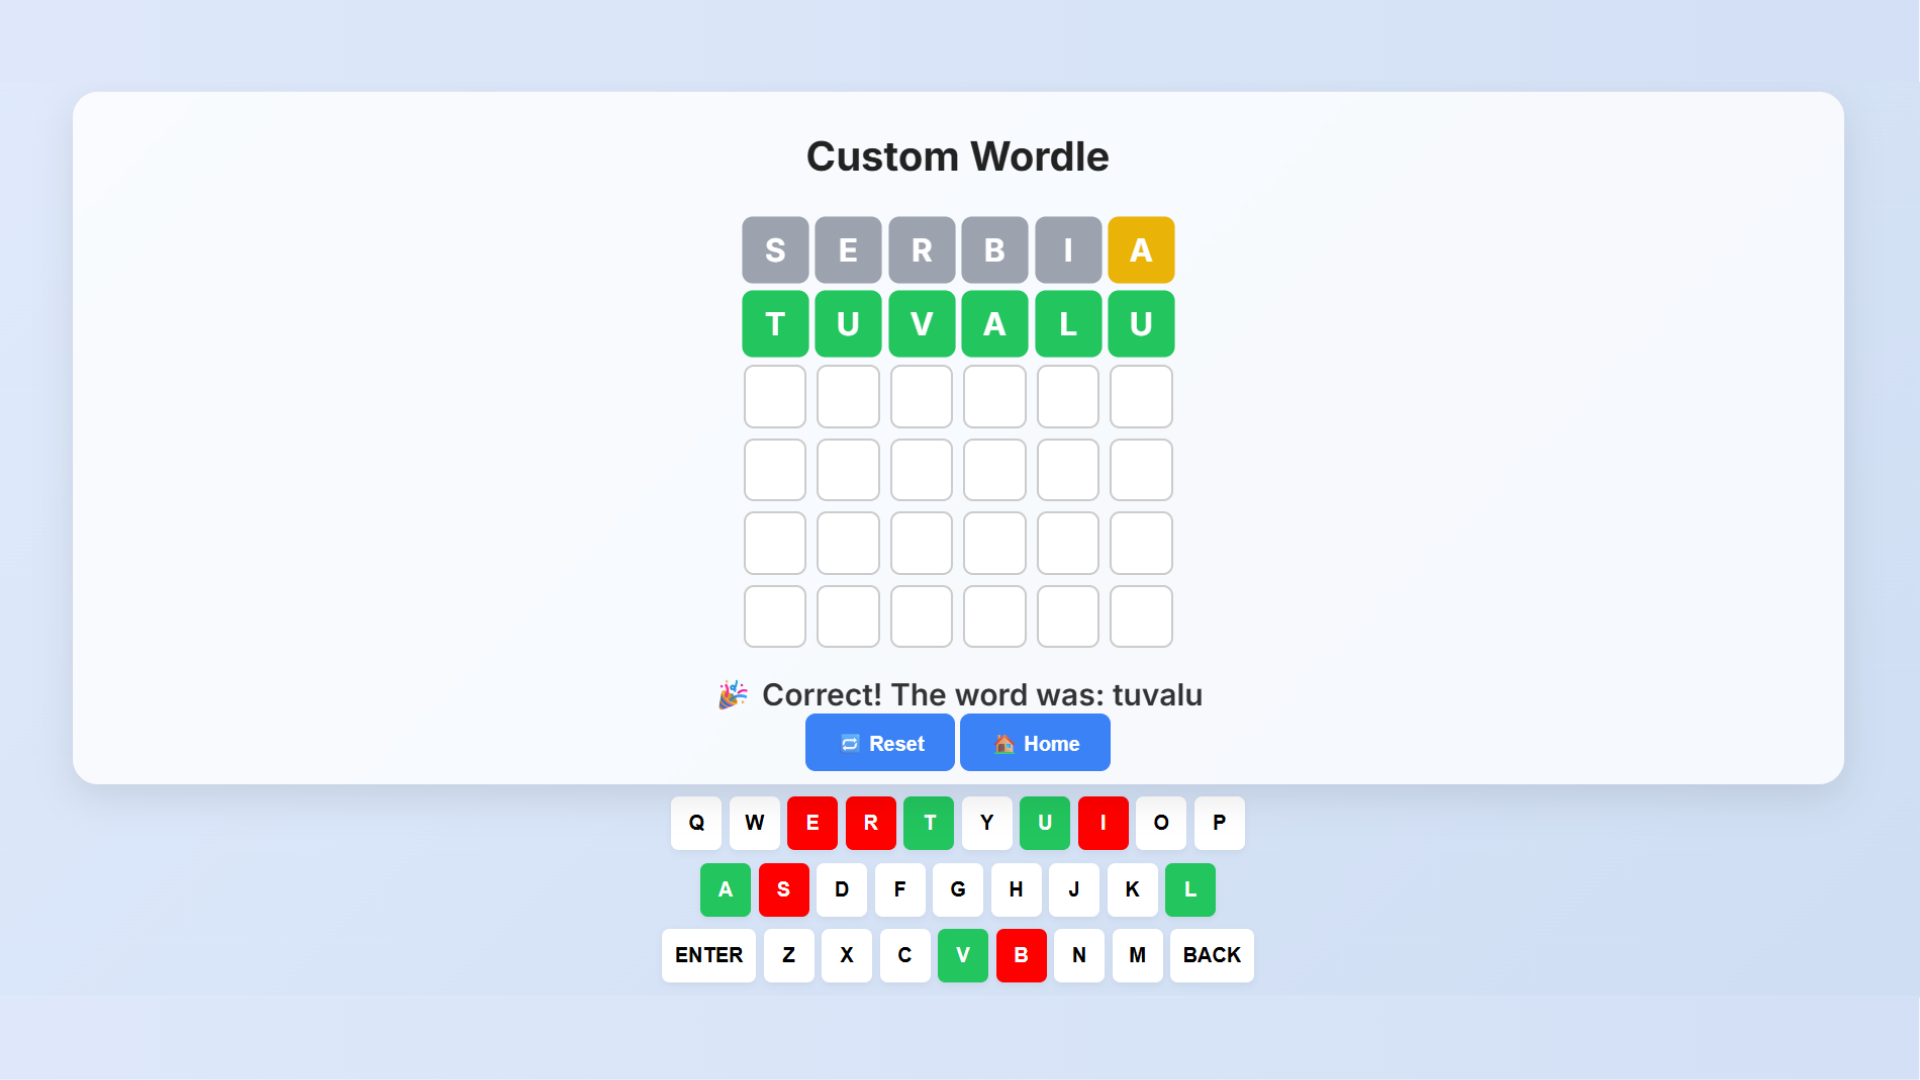1920x1080 pixels.
Task: Click the yellow A tile in SERBIA row
Action: tap(1141, 250)
